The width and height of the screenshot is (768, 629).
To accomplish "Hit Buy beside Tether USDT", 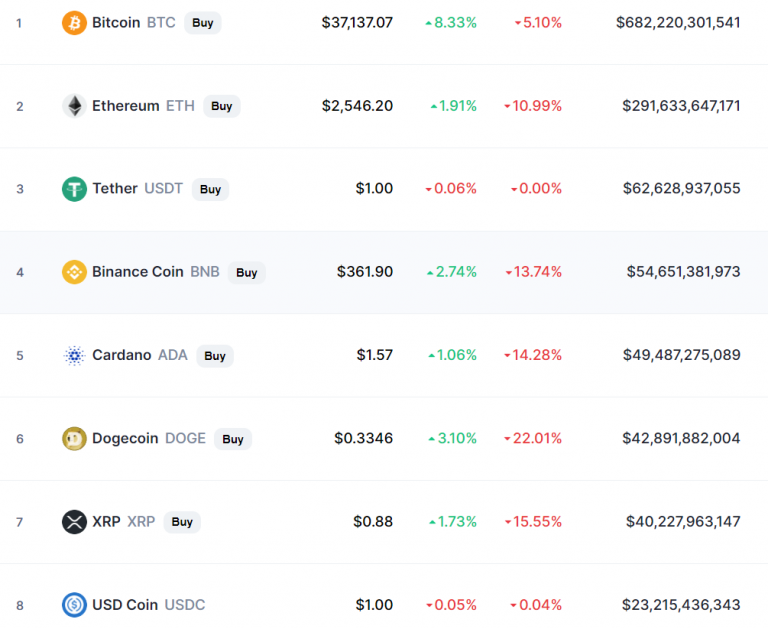I will [210, 189].
